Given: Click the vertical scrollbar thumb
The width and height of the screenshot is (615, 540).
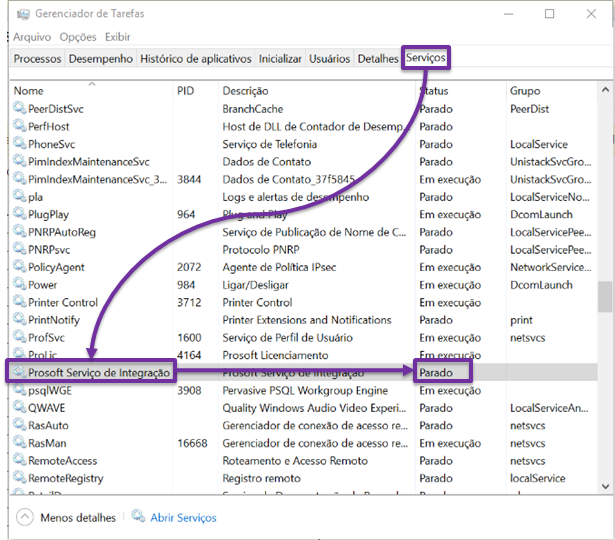Looking at the screenshot, I should point(605,296).
